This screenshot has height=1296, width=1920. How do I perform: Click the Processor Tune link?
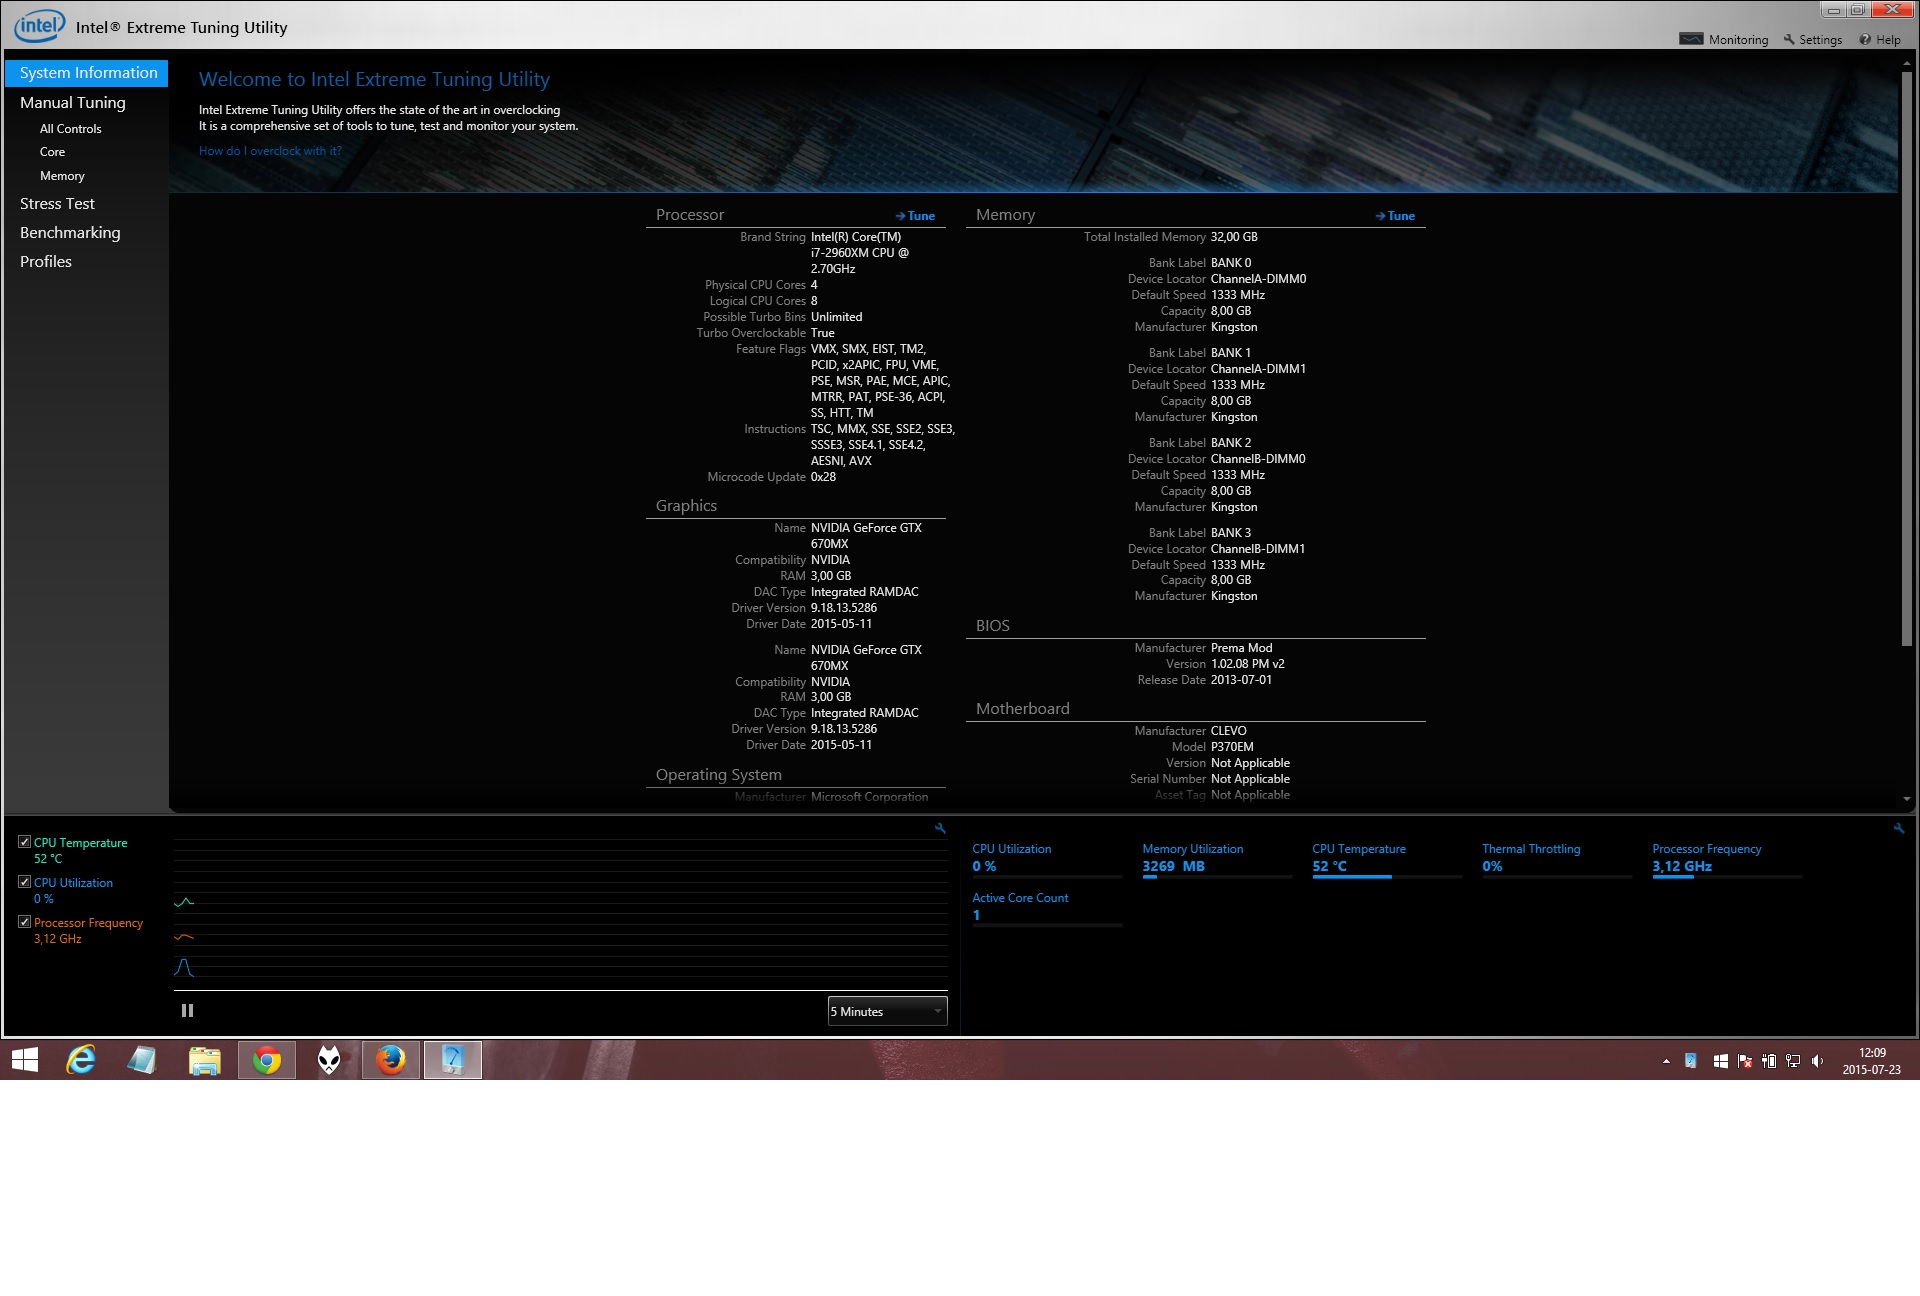click(915, 216)
